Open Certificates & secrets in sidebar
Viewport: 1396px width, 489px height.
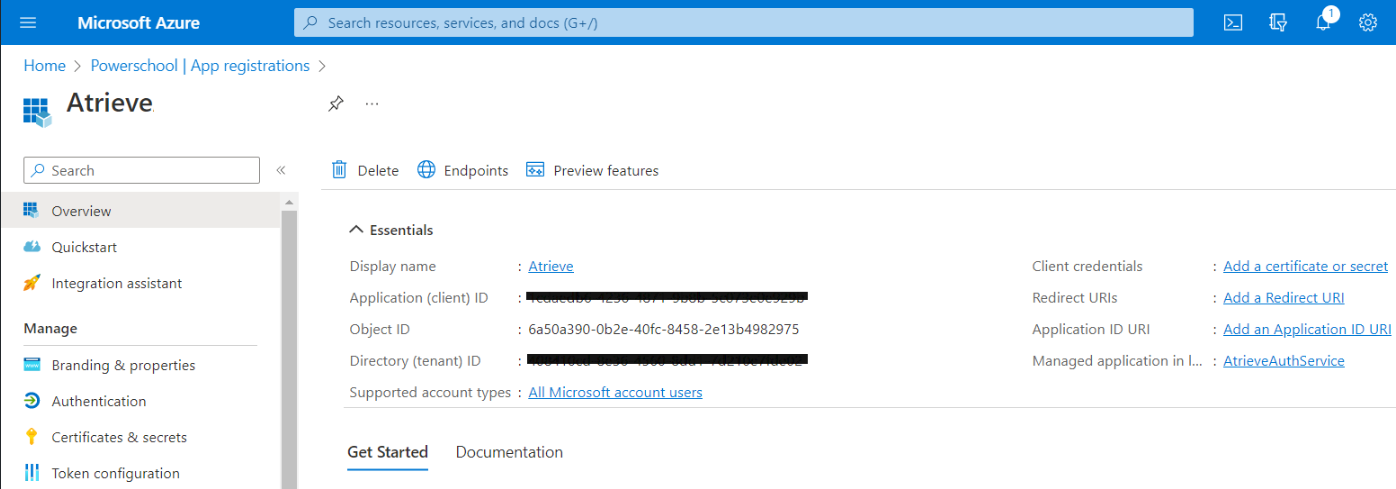[119, 437]
